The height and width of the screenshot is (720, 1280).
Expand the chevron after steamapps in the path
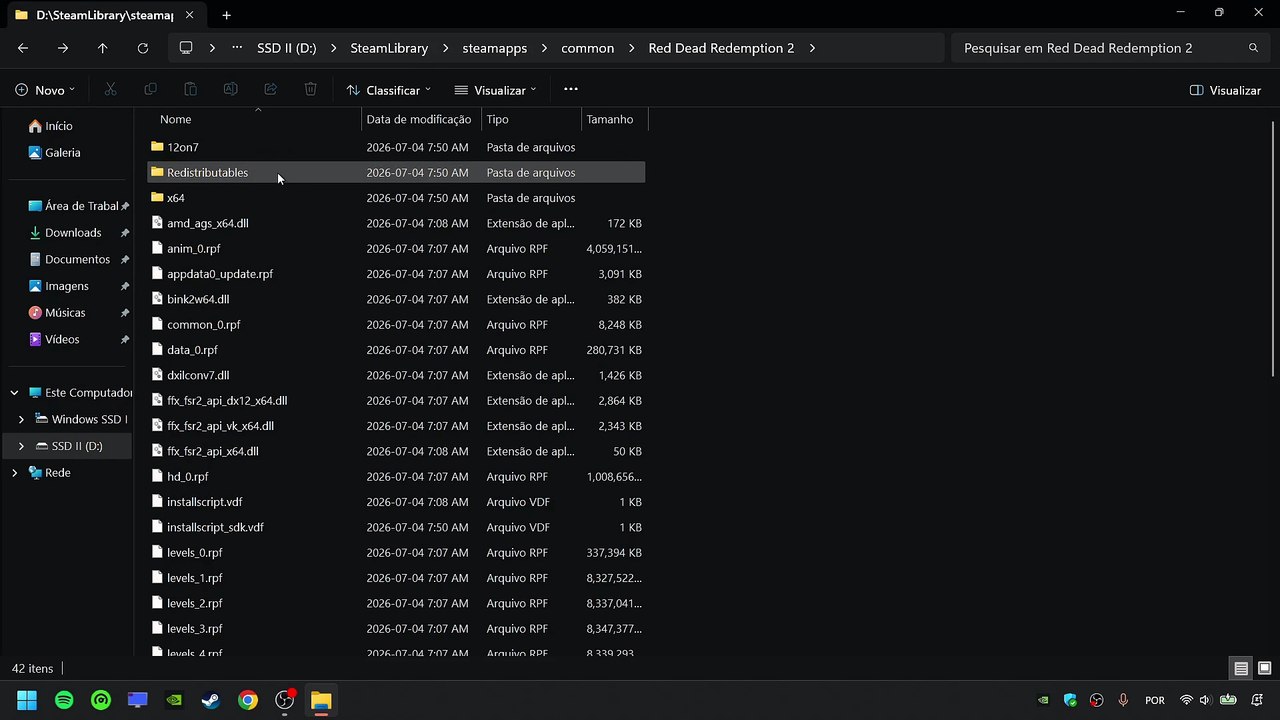[546, 48]
